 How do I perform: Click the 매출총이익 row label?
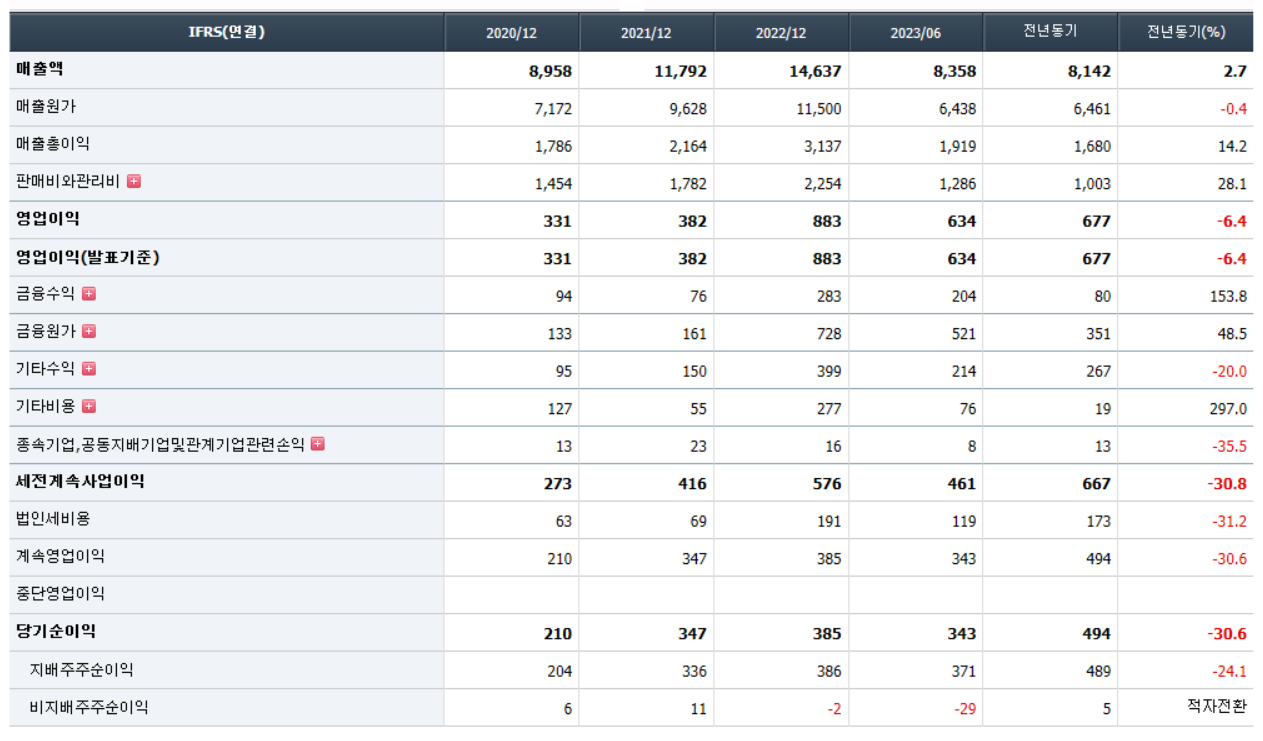click(x=53, y=144)
